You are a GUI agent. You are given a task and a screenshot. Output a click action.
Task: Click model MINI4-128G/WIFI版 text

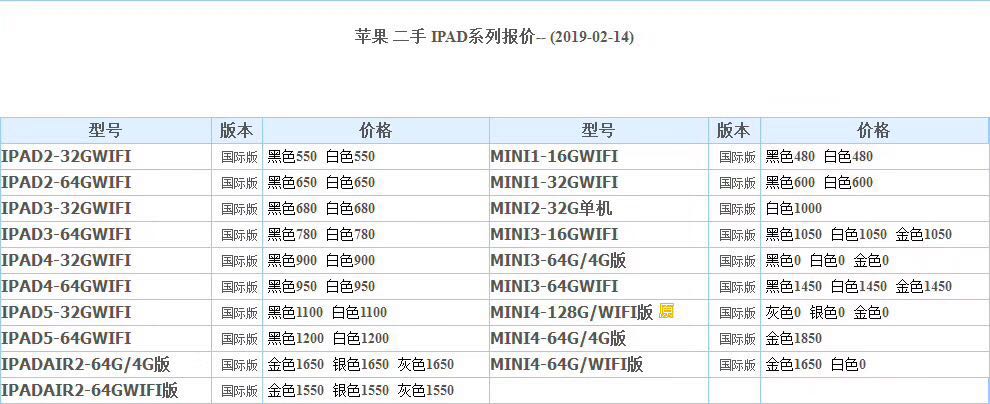[x=571, y=312]
